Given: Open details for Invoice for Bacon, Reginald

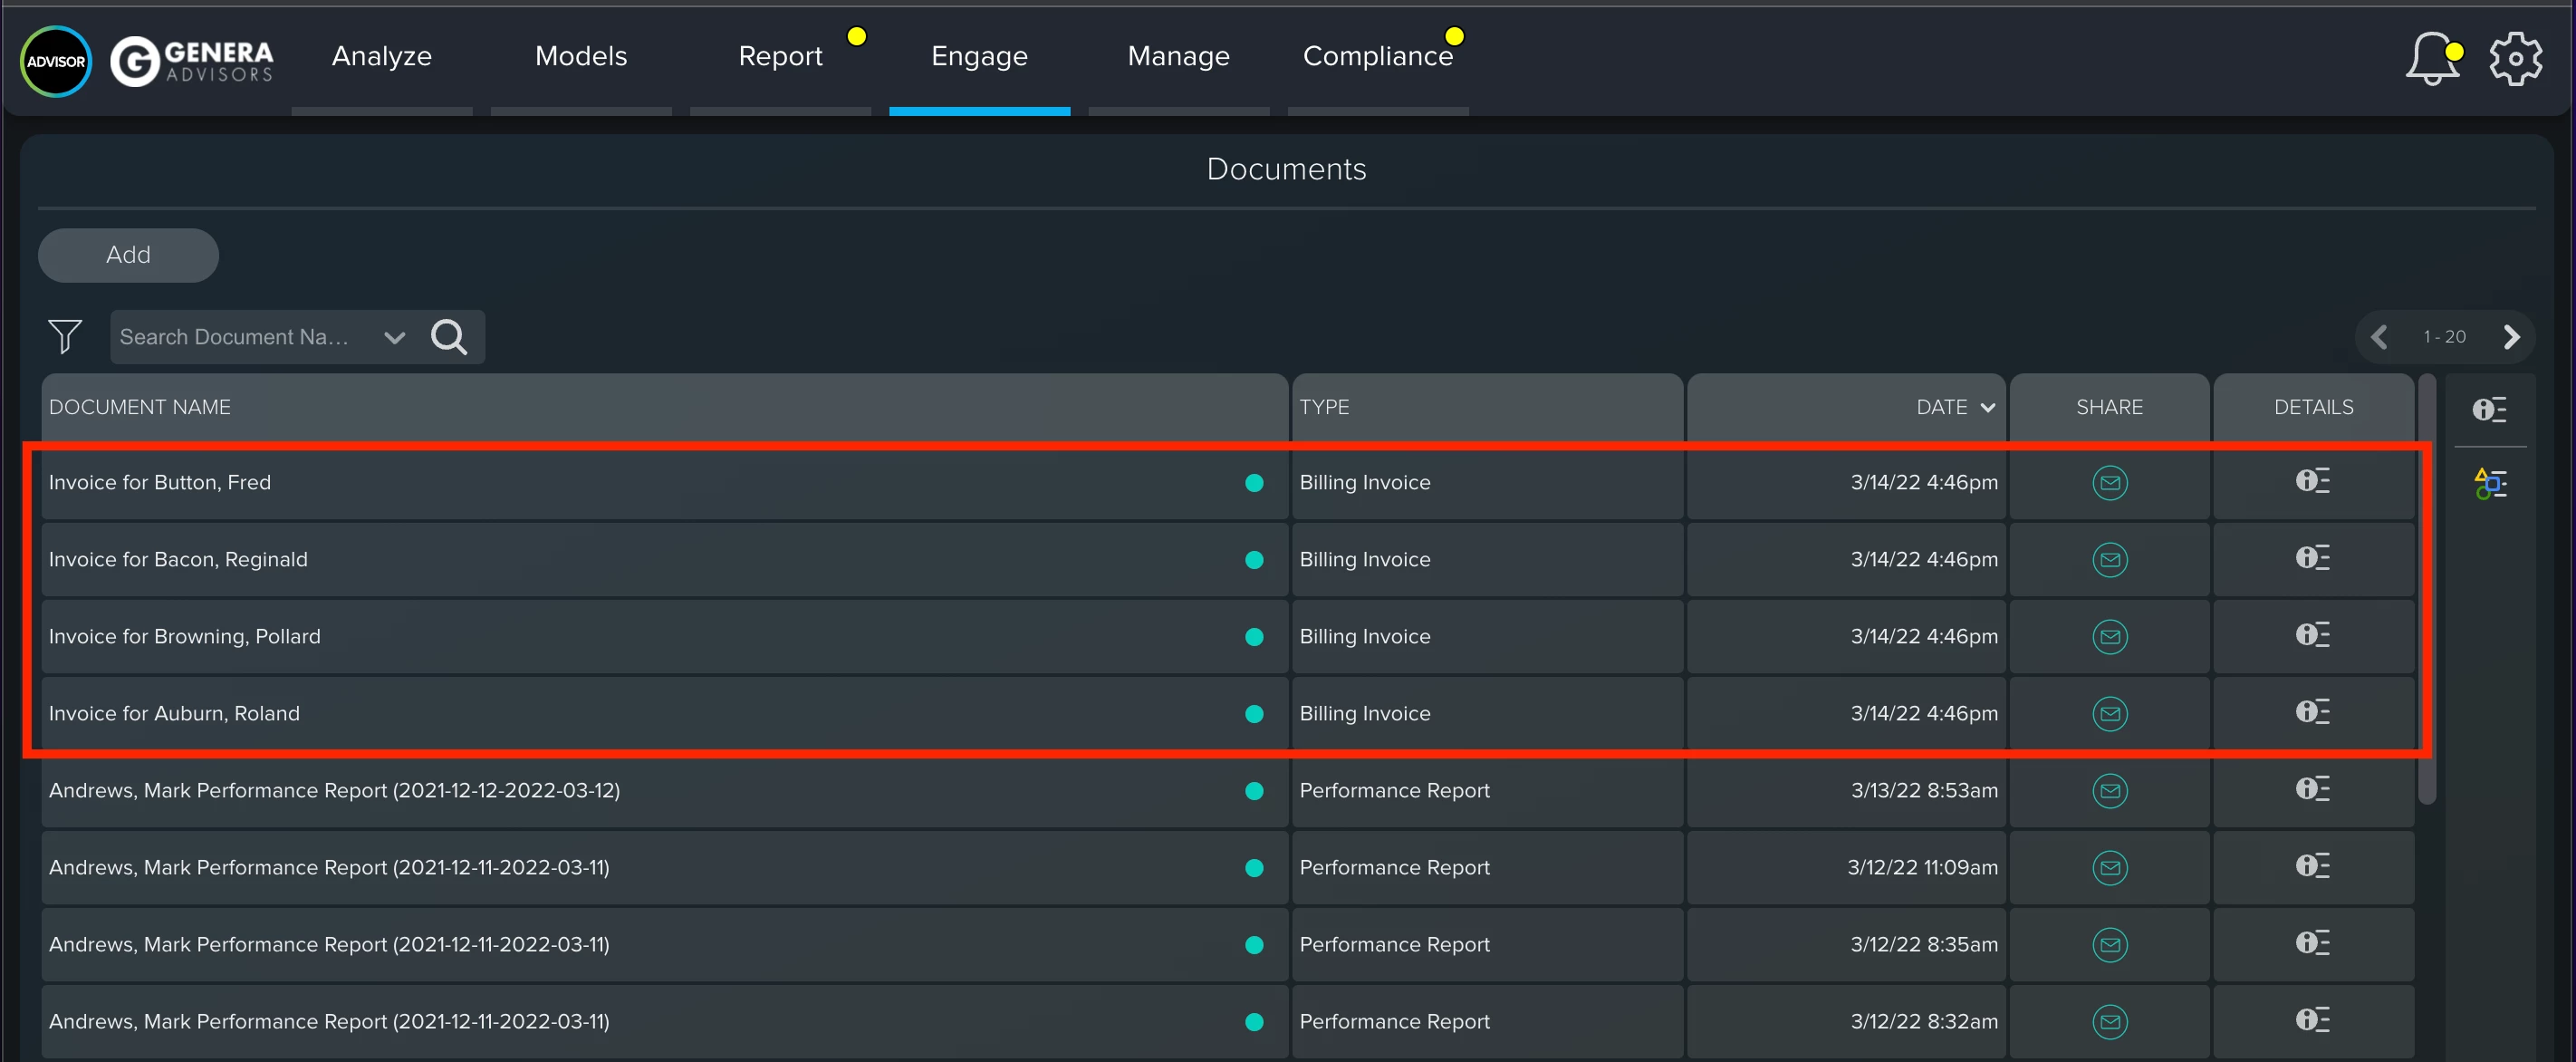Looking at the screenshot, I should click(2312, 558).
